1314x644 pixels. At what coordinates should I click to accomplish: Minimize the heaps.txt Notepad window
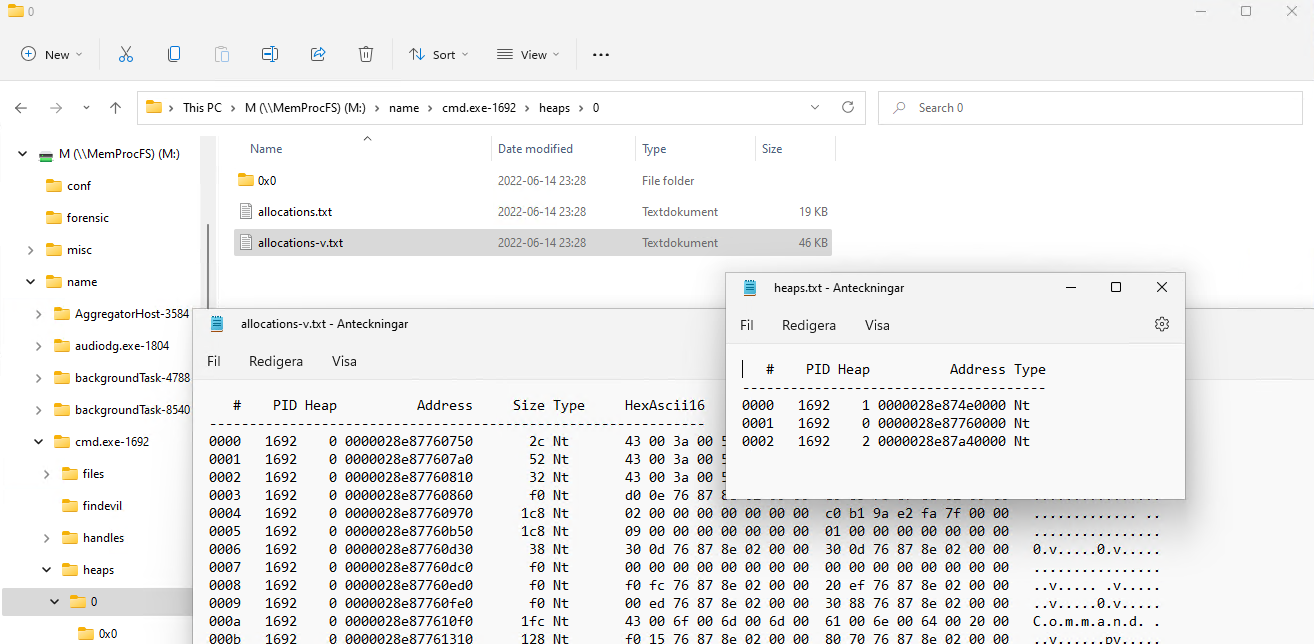[x=1070, y=287]
